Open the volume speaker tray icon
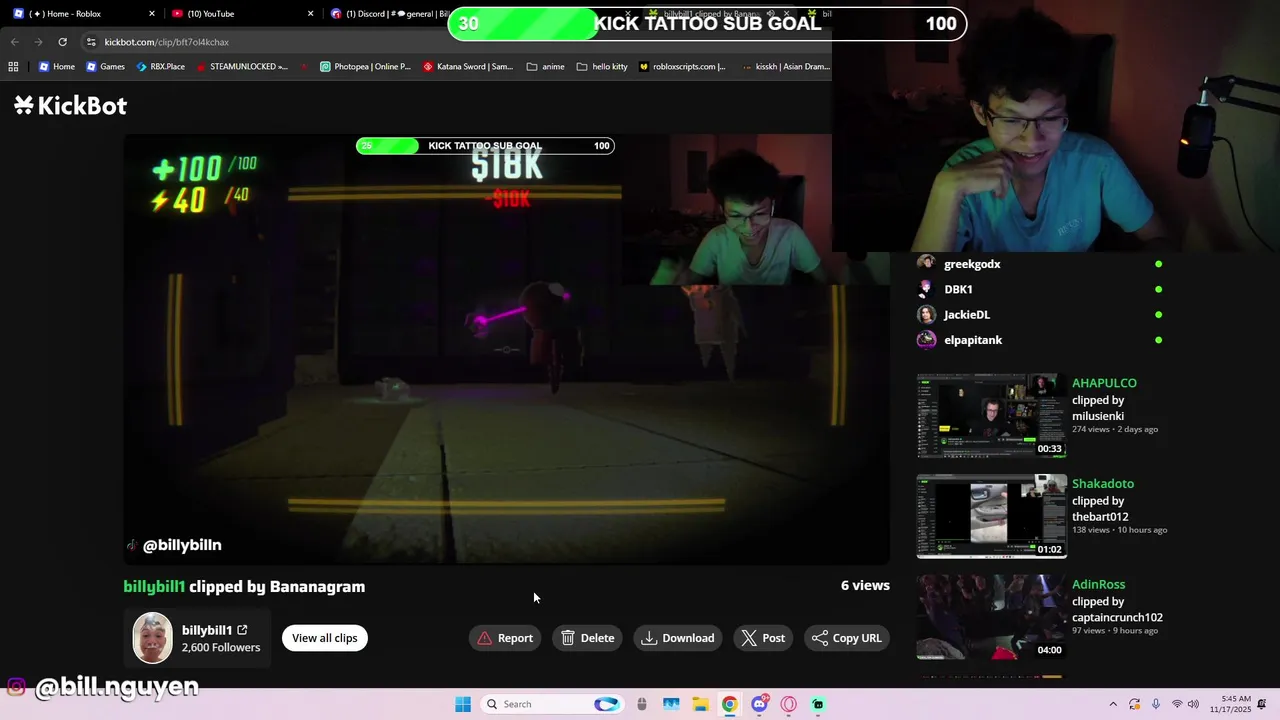This screenshot has width=1280, height=720. [1193, 704]
